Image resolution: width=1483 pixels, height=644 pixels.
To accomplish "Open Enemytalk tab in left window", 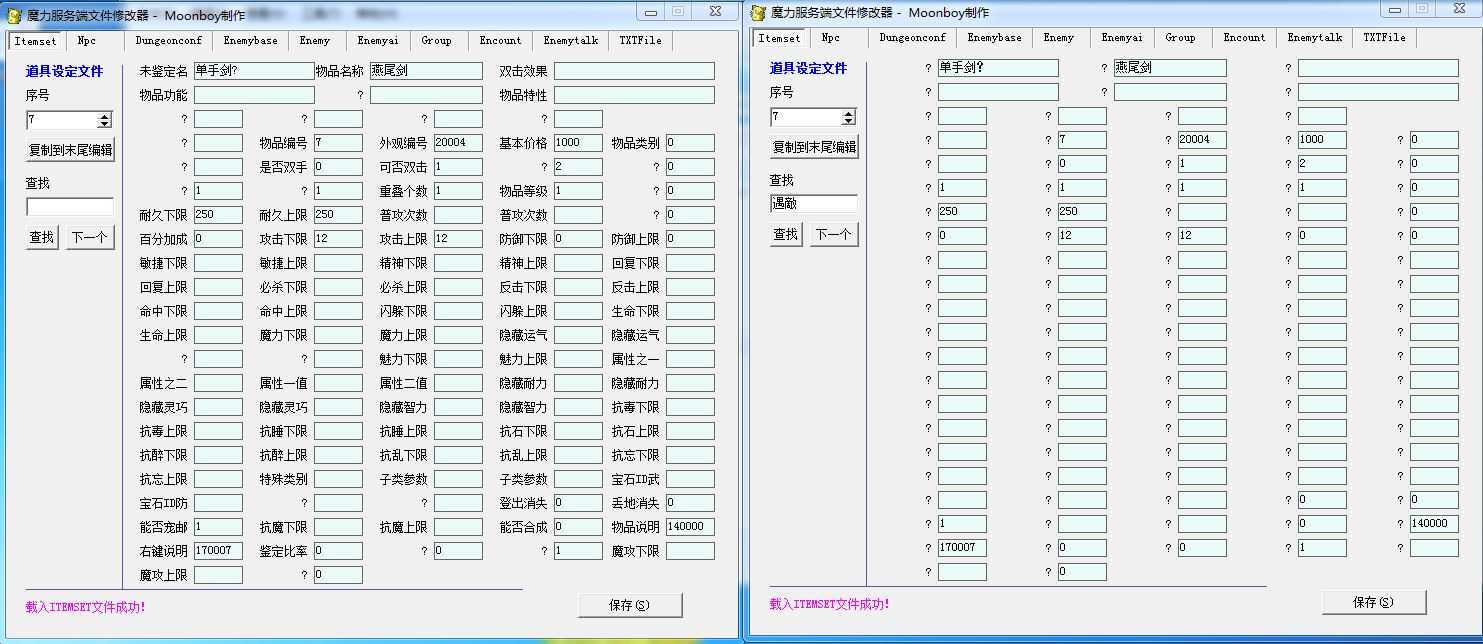I will point(571,41).
